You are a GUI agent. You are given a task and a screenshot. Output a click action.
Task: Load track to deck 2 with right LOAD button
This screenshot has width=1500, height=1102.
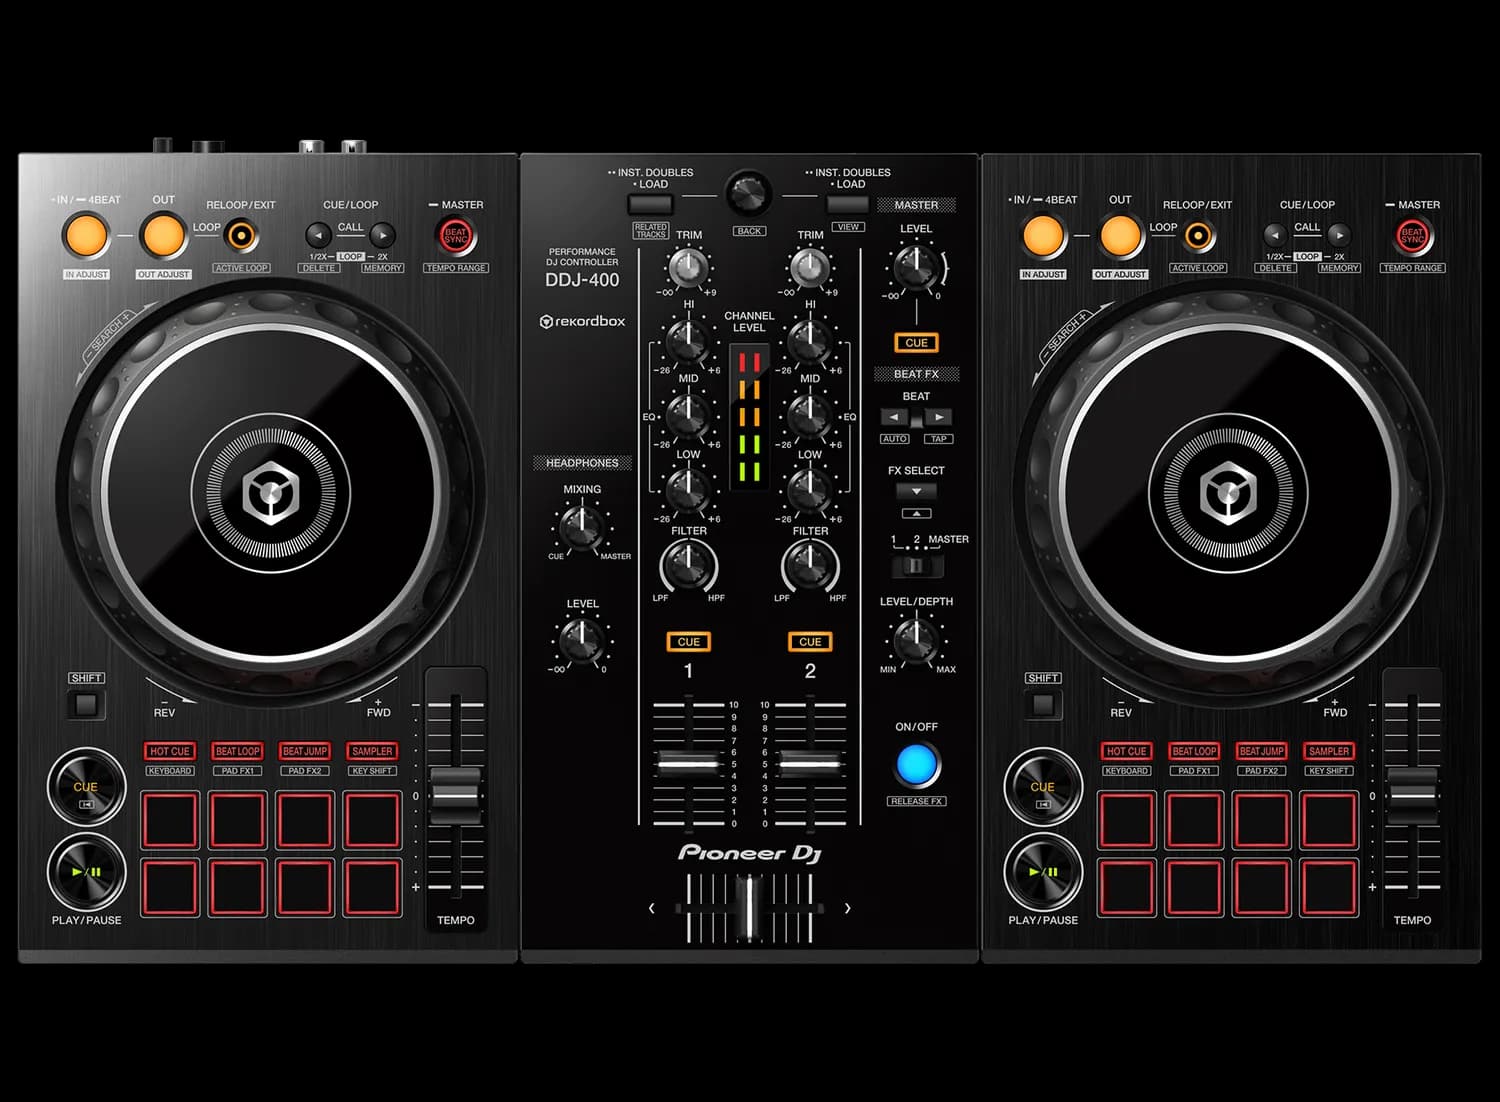(848, 205)
